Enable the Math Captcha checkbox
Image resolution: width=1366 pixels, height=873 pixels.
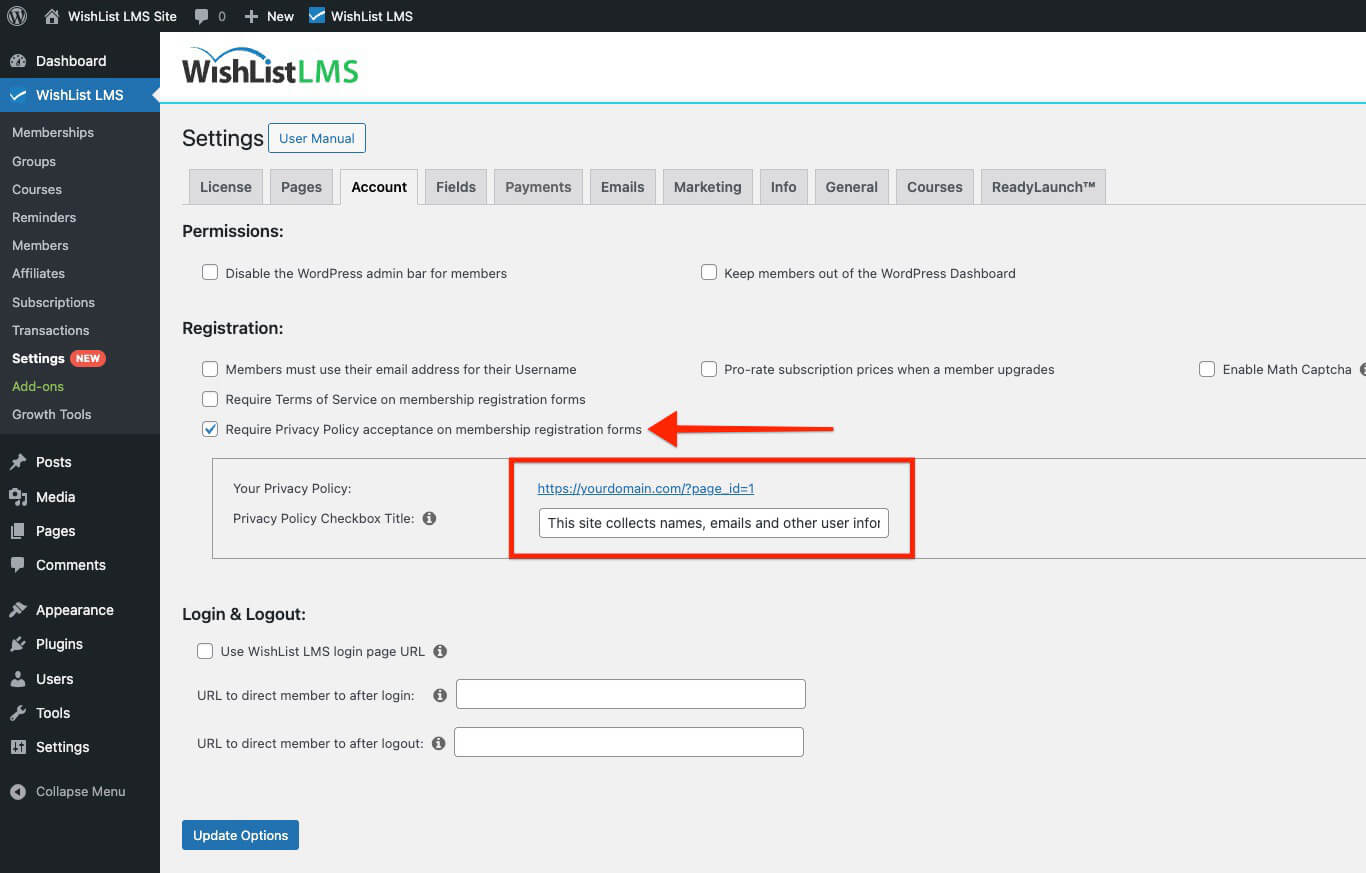[1207, 369]
